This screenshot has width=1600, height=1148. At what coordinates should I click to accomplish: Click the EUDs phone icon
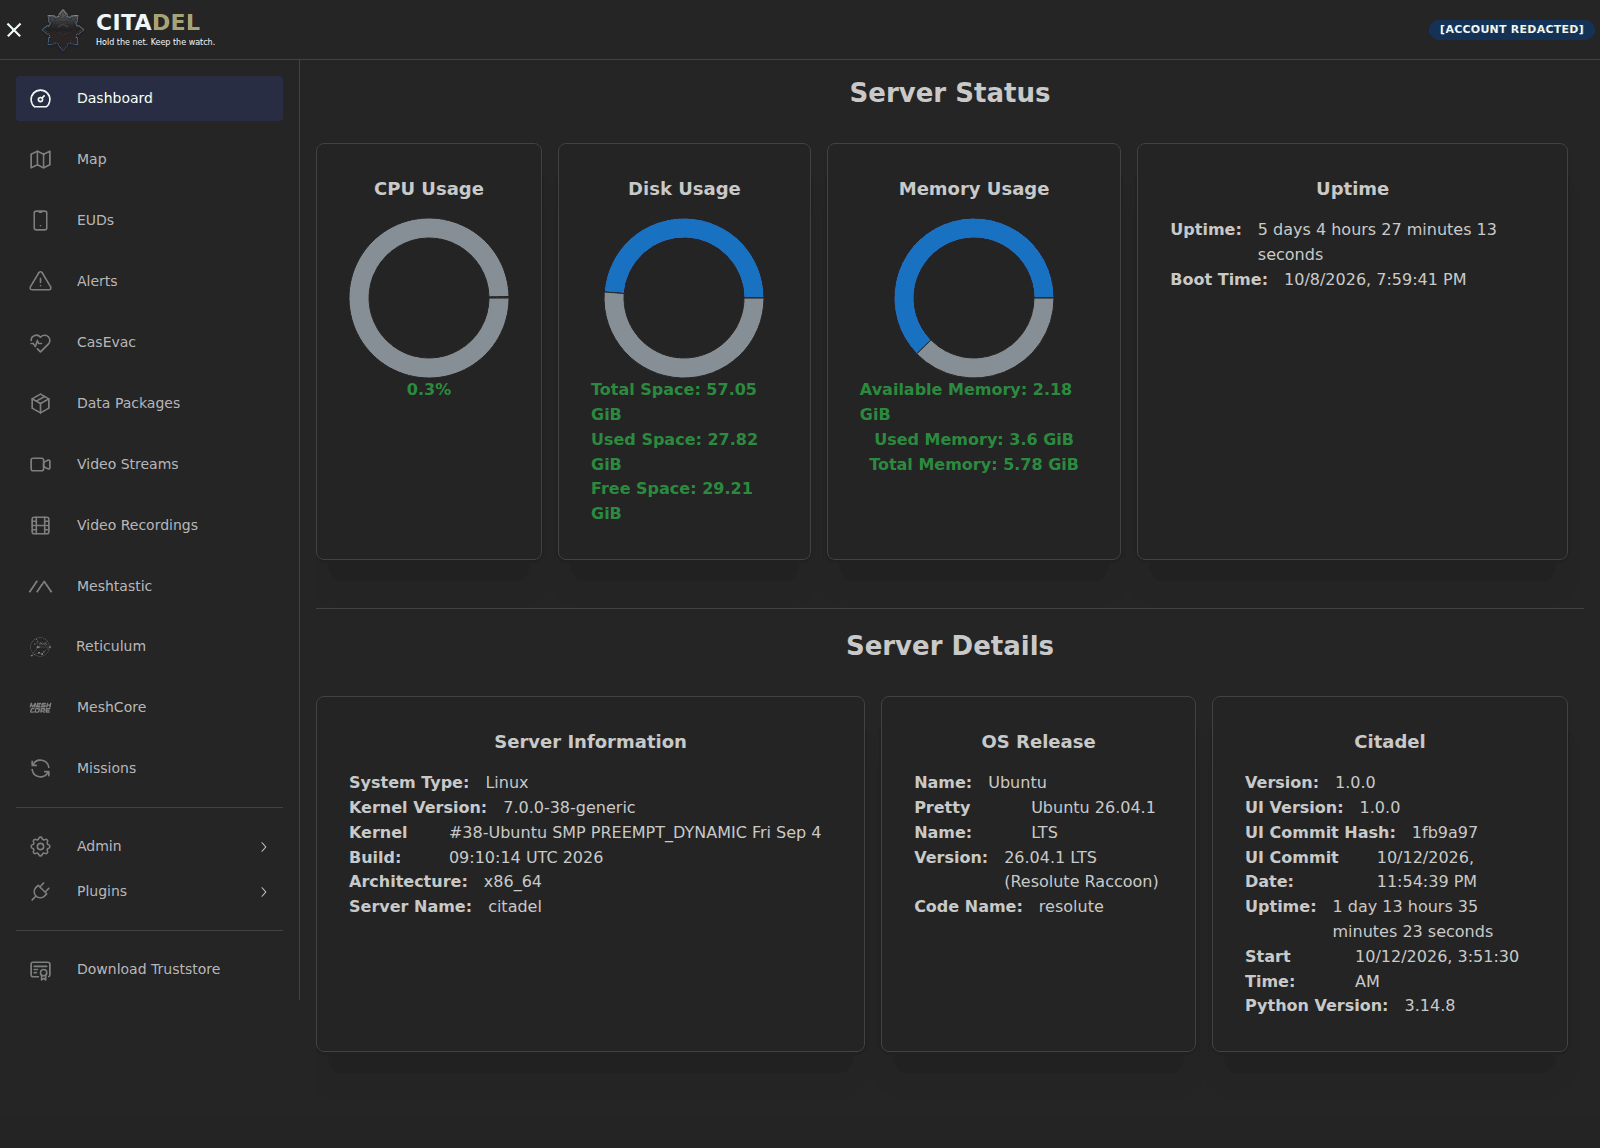[x=40, y=220]
